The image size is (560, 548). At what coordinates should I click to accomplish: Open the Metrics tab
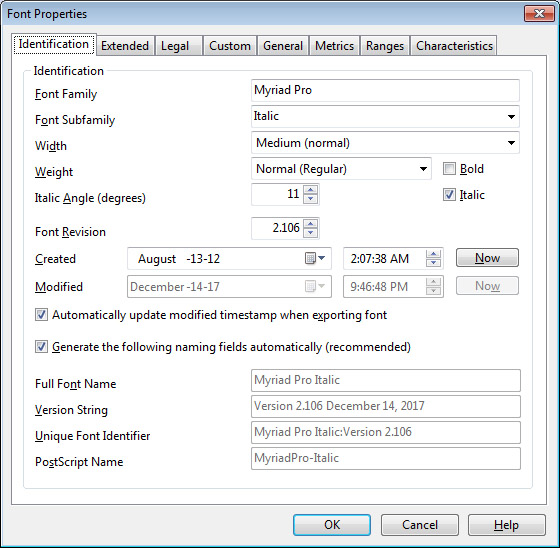(x=334, y=46)
